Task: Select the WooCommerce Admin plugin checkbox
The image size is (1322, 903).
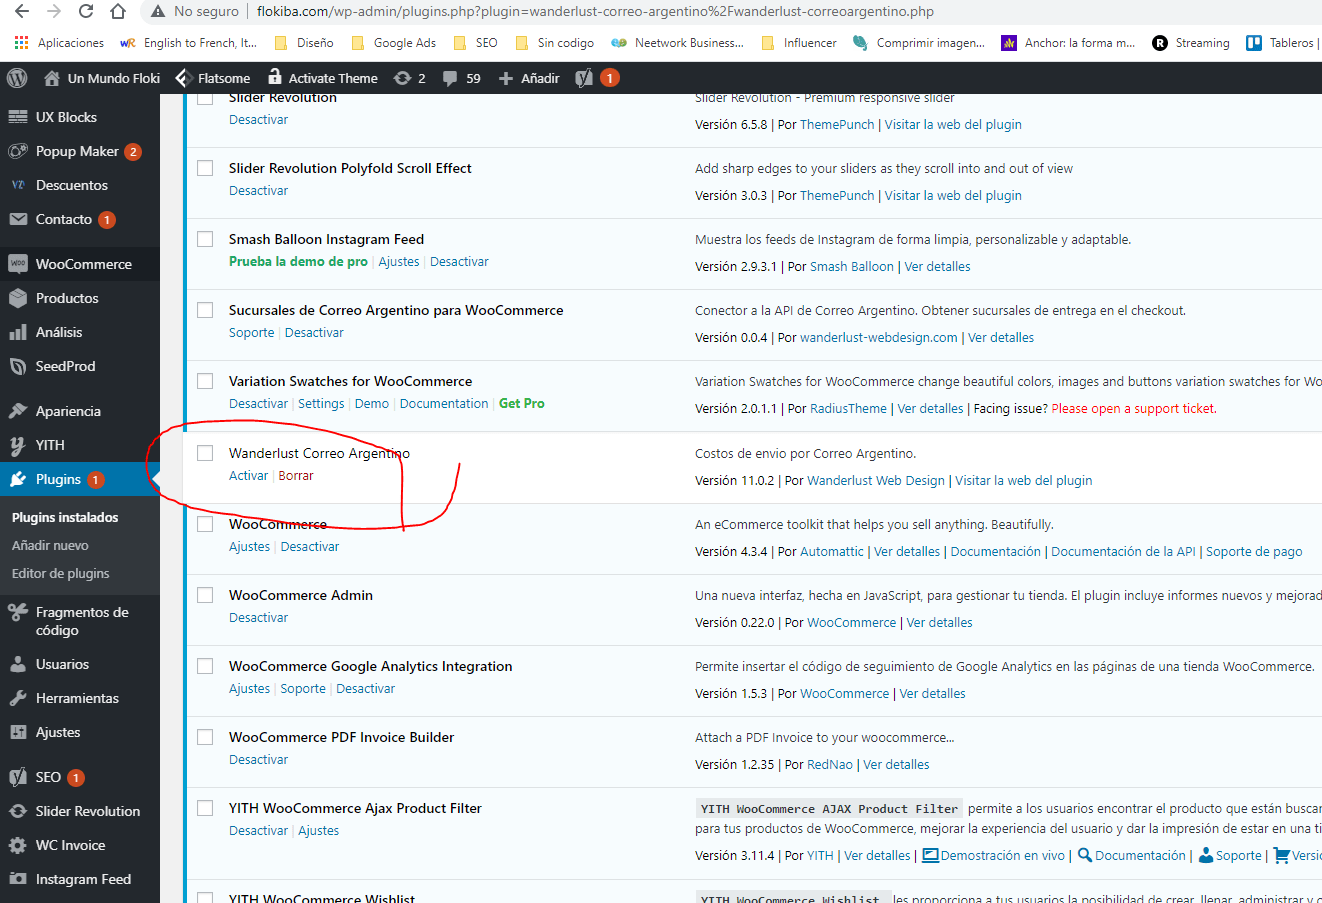Action: pyautogui.click(x=205, y=595)
